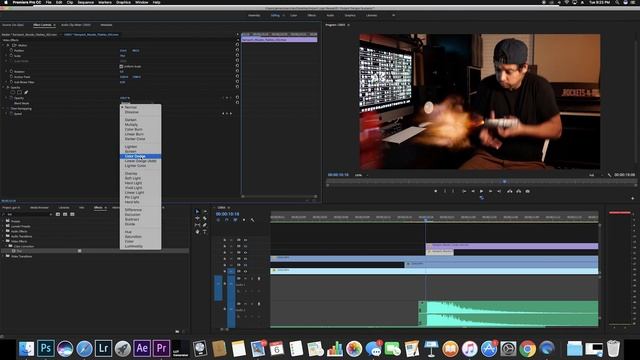
Task: Toggle the Anchor Point animation stopwatch
Action: (11, 77)
